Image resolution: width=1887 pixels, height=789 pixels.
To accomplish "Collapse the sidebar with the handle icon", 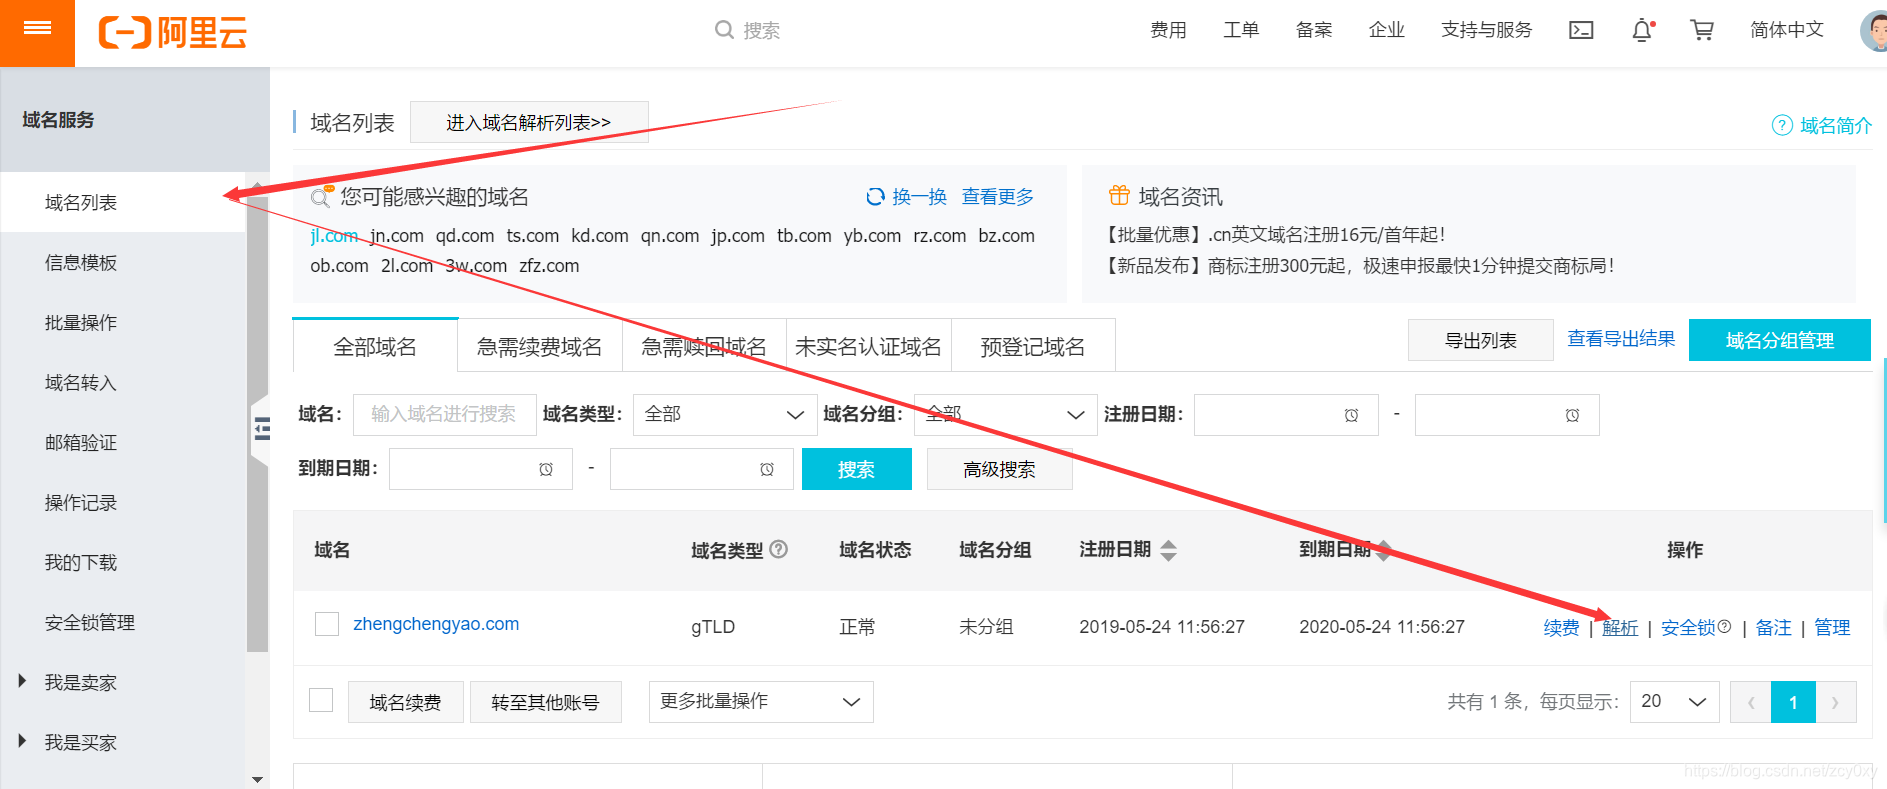I will coord(261,429).
